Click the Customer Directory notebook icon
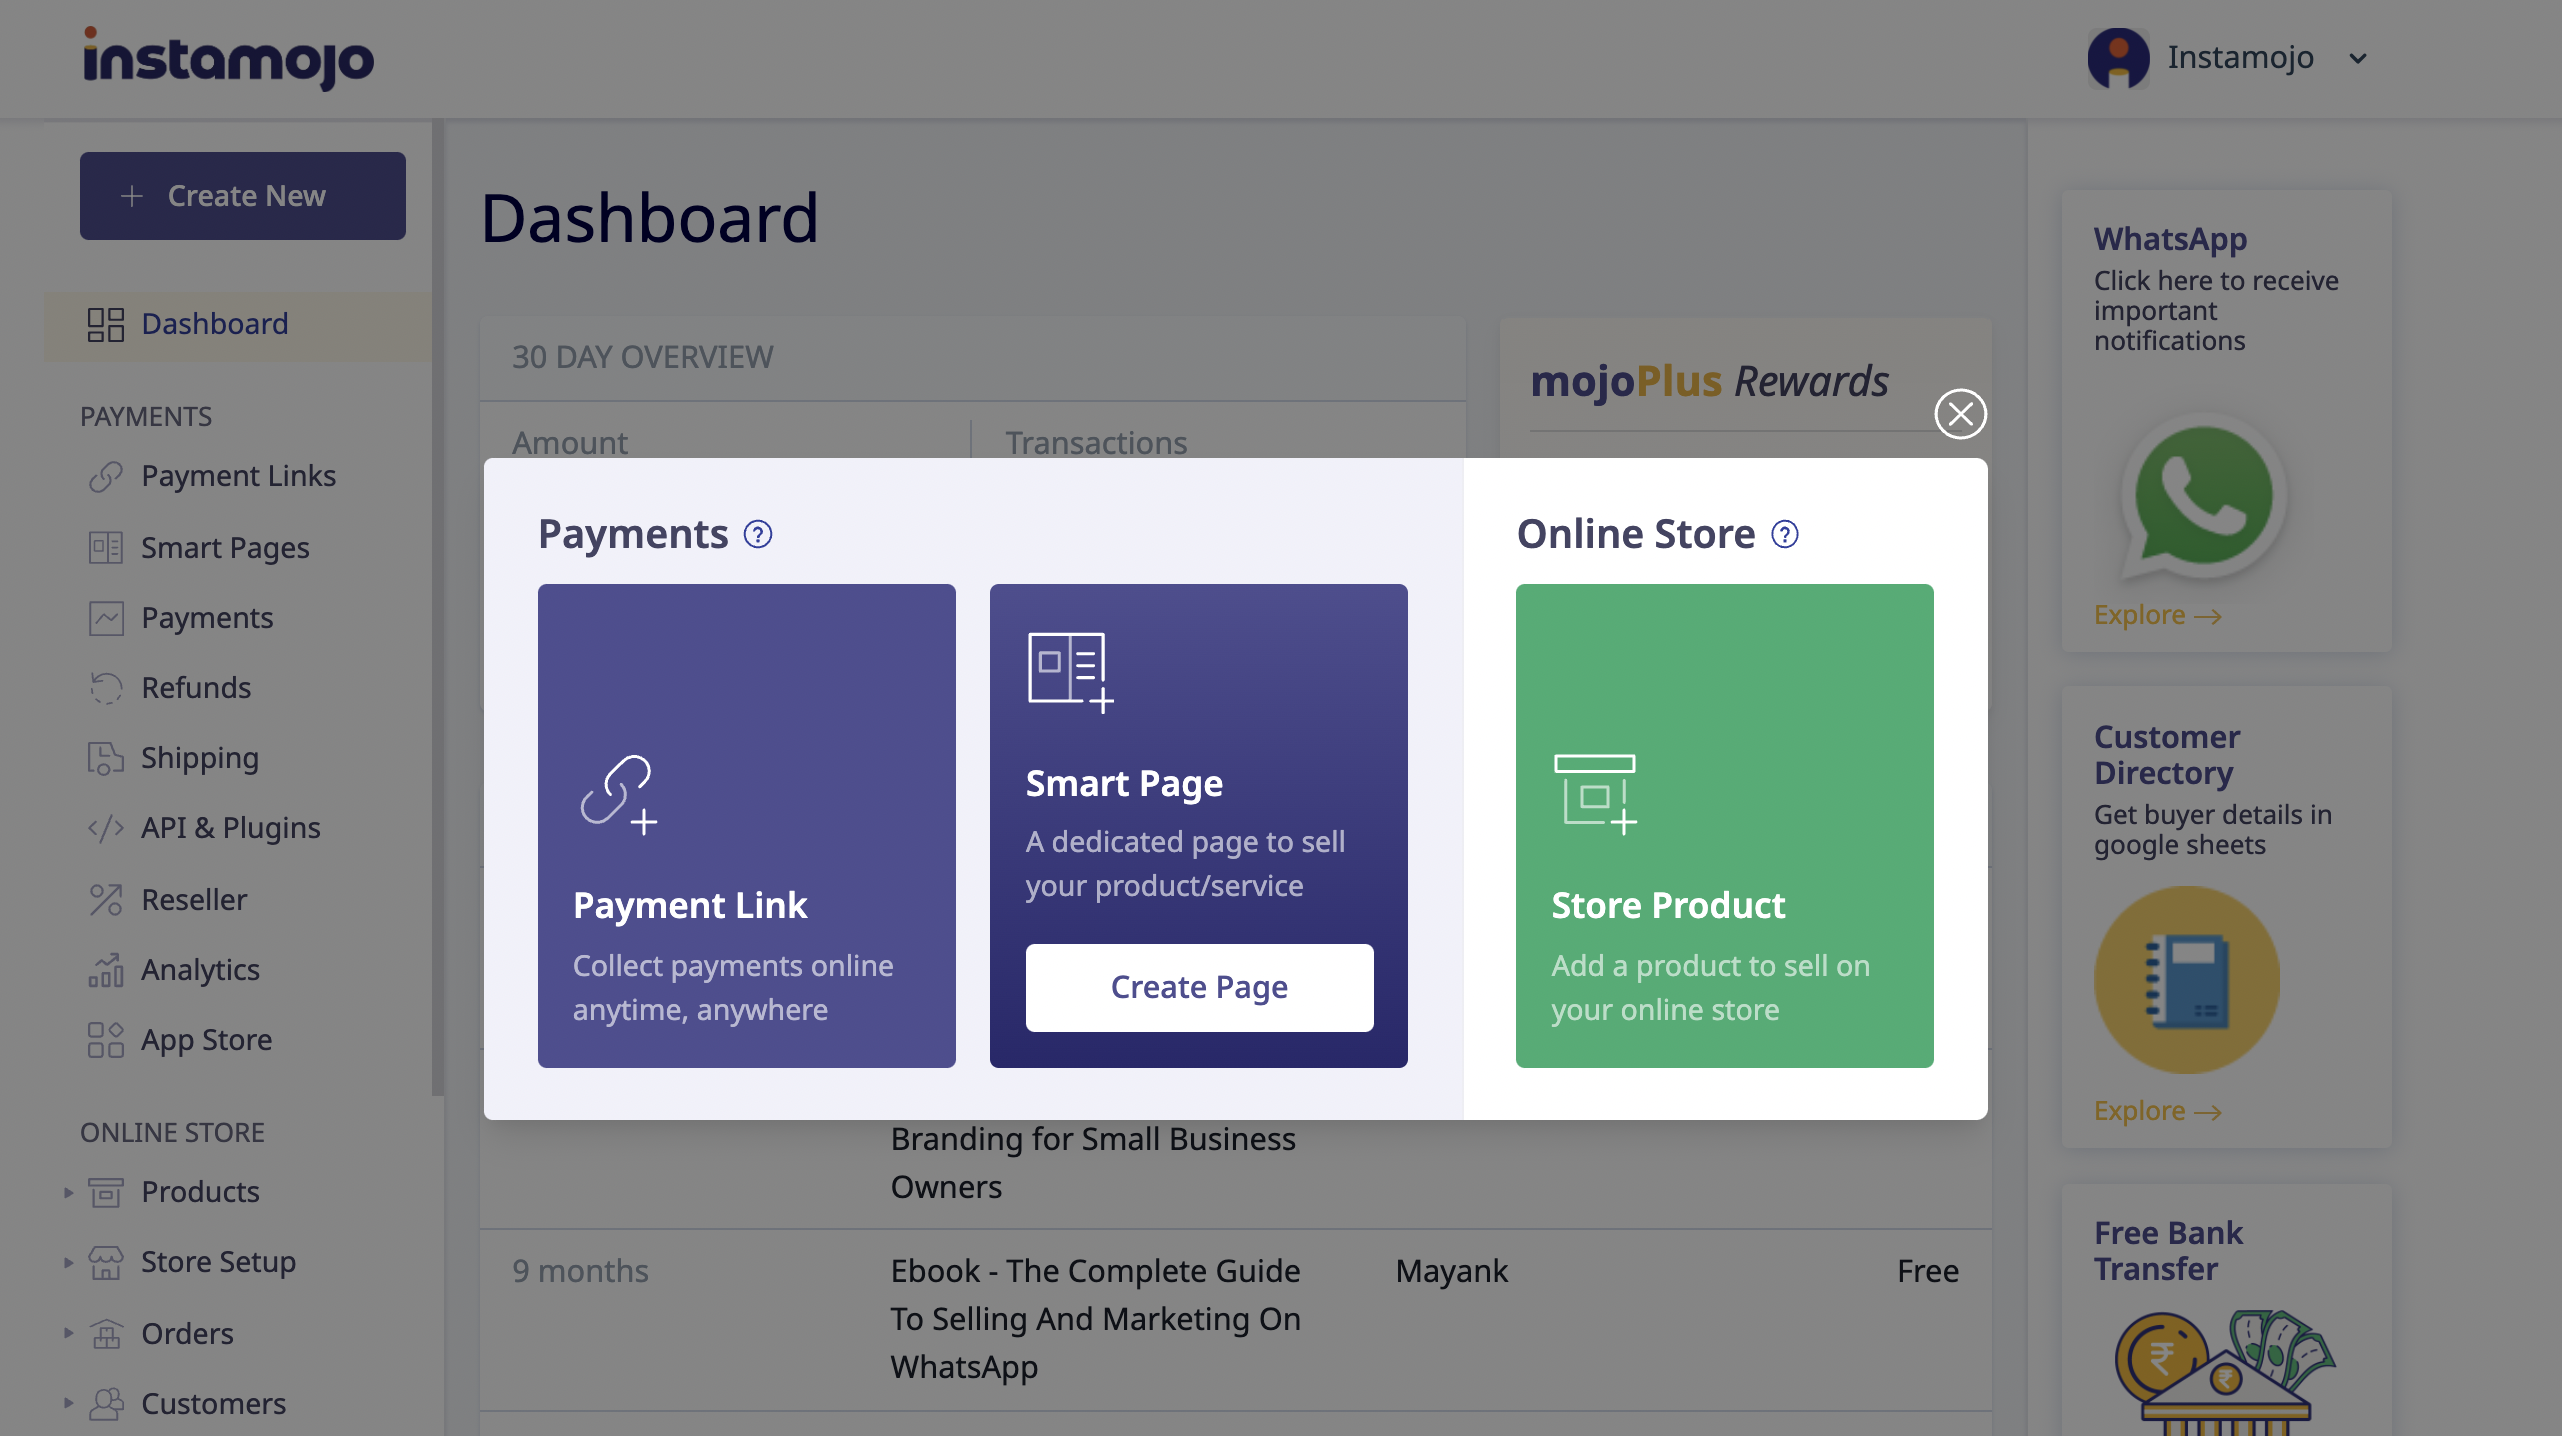 pos(2187,980)
